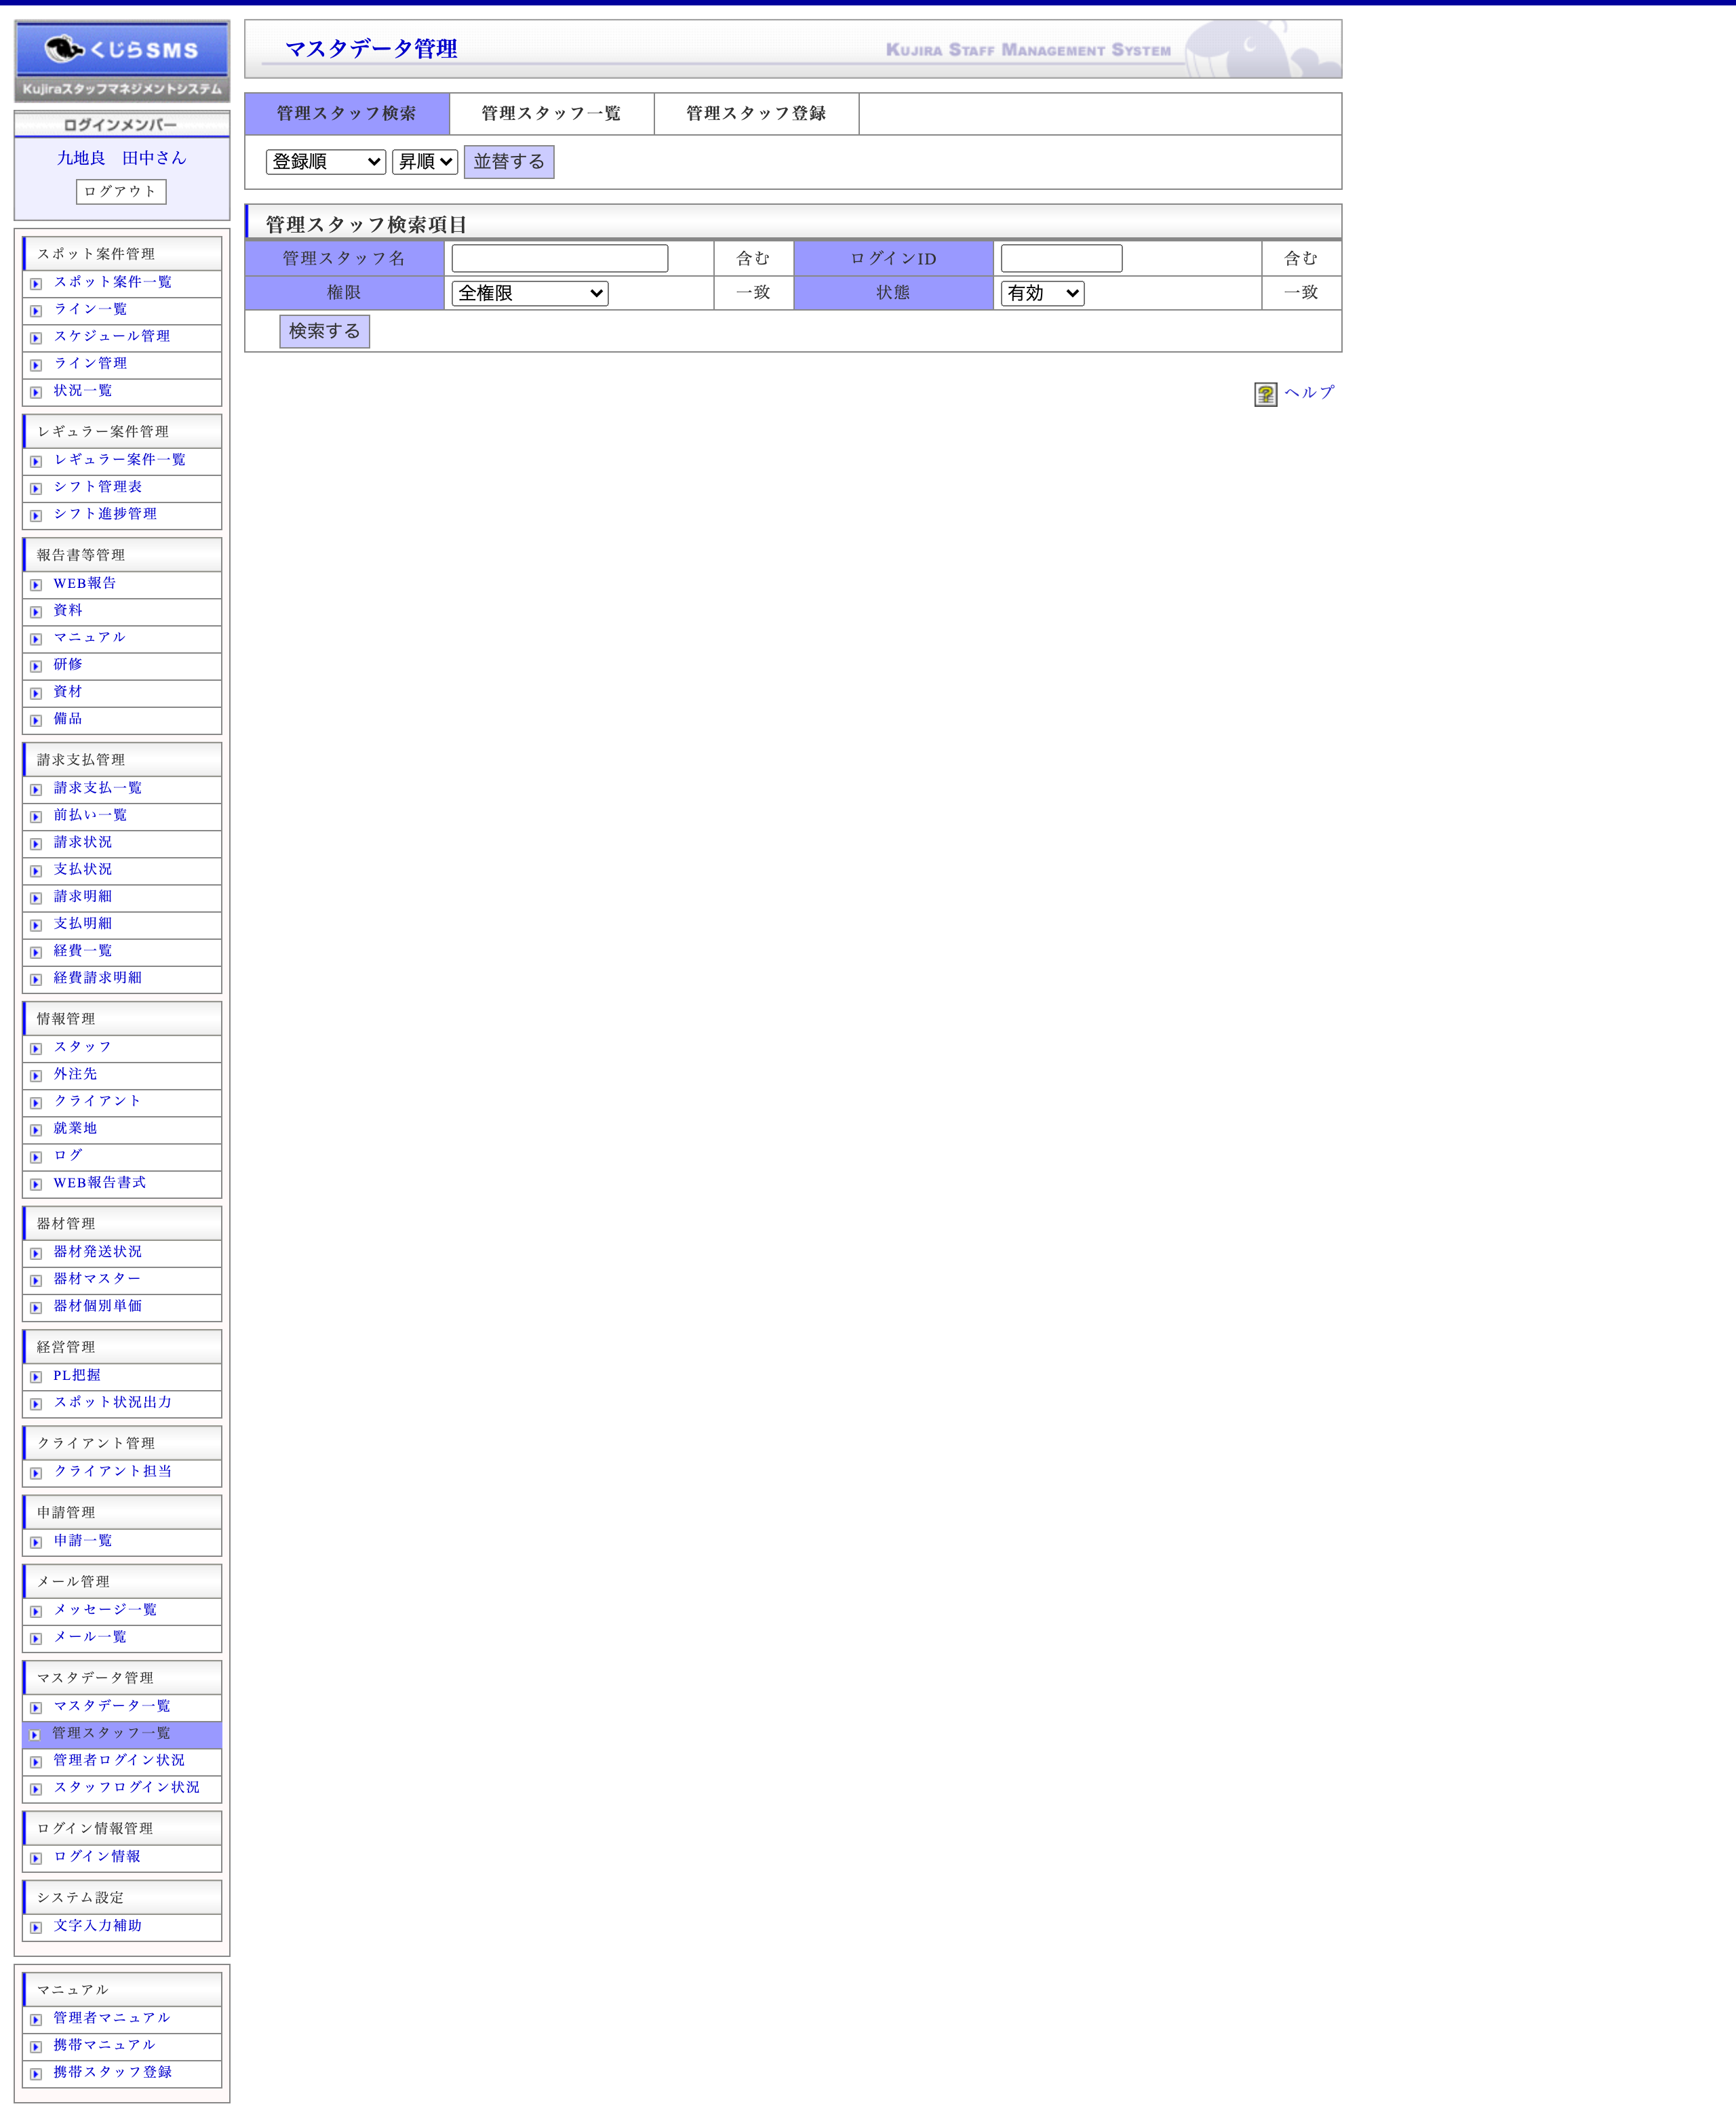
Task: Click arrow icon beside スタッフ in 情報管理
Action: point(36,1049)
